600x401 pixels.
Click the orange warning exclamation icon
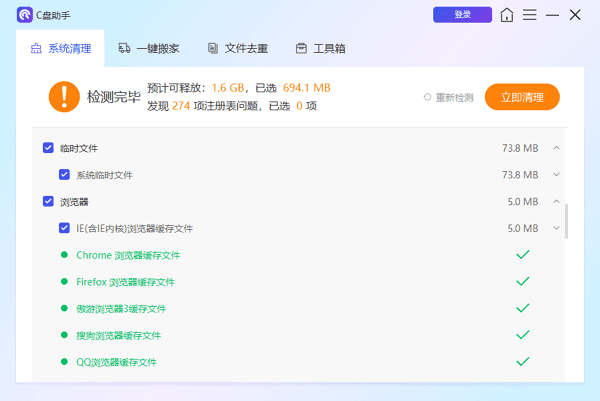pyautogui.click(x=63, y=97)
